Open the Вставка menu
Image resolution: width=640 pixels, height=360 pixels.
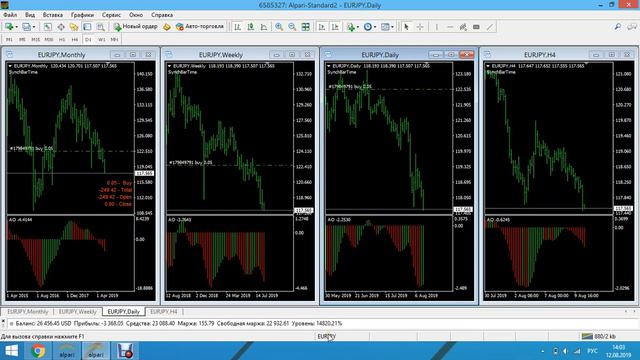click(53, 15)
